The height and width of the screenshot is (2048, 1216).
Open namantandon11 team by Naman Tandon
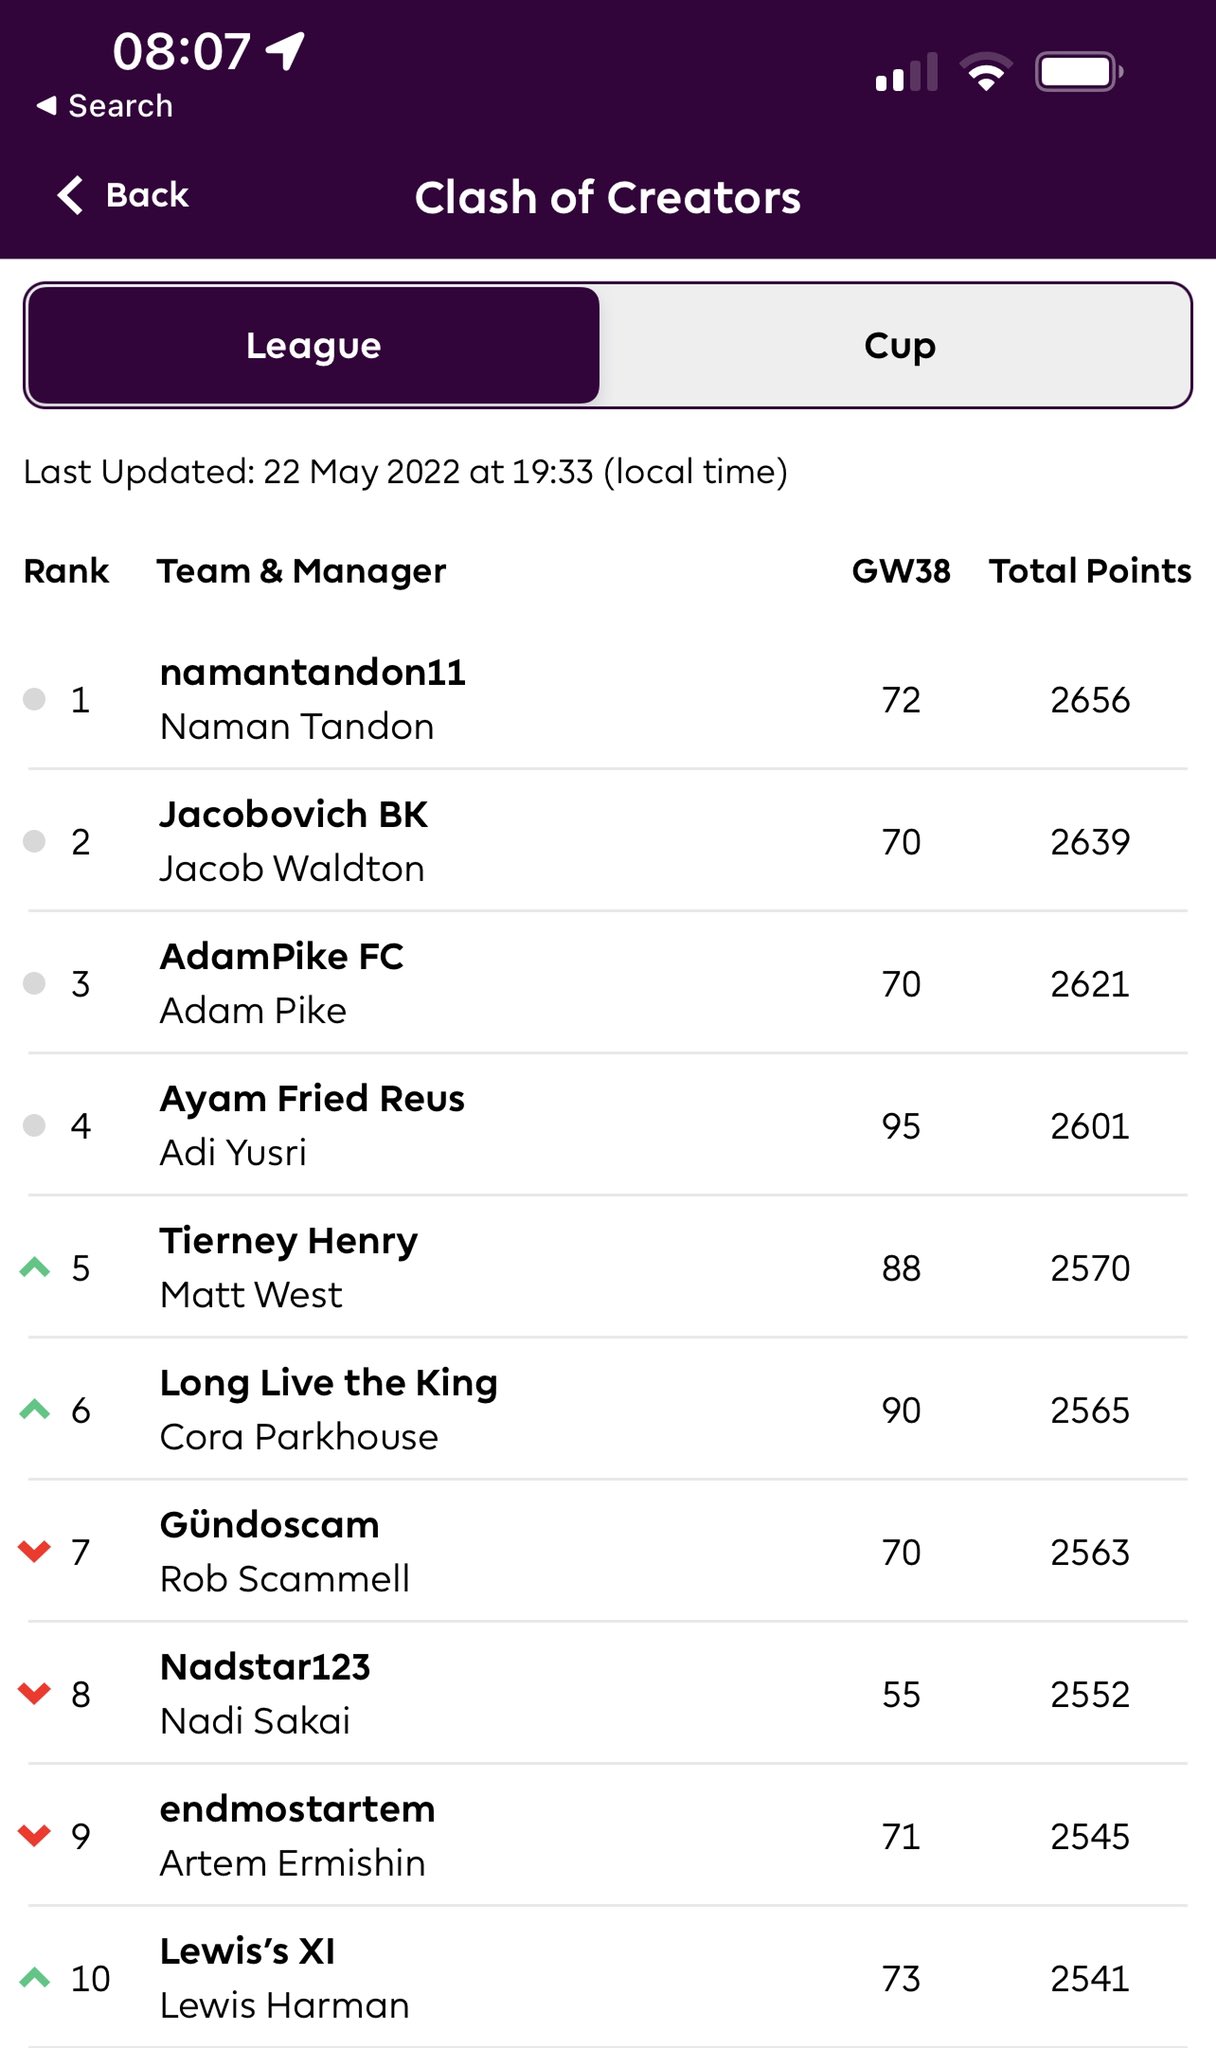click(608, 699)
